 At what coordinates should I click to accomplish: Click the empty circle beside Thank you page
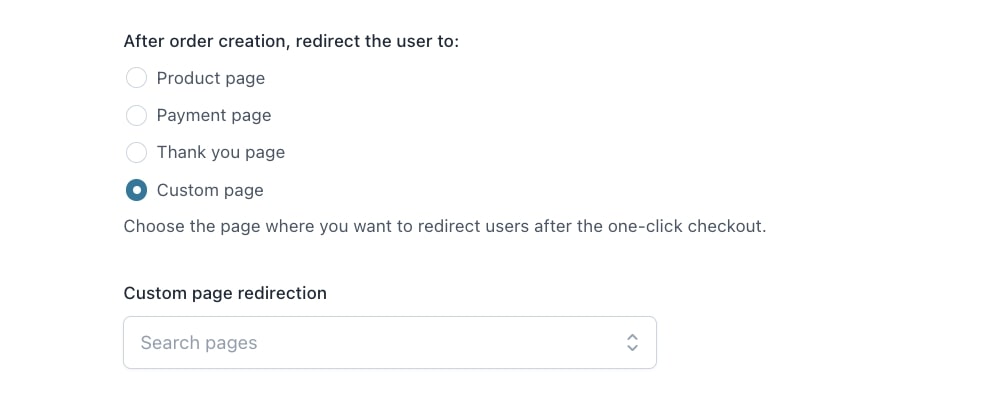click(x=136, y=153)
